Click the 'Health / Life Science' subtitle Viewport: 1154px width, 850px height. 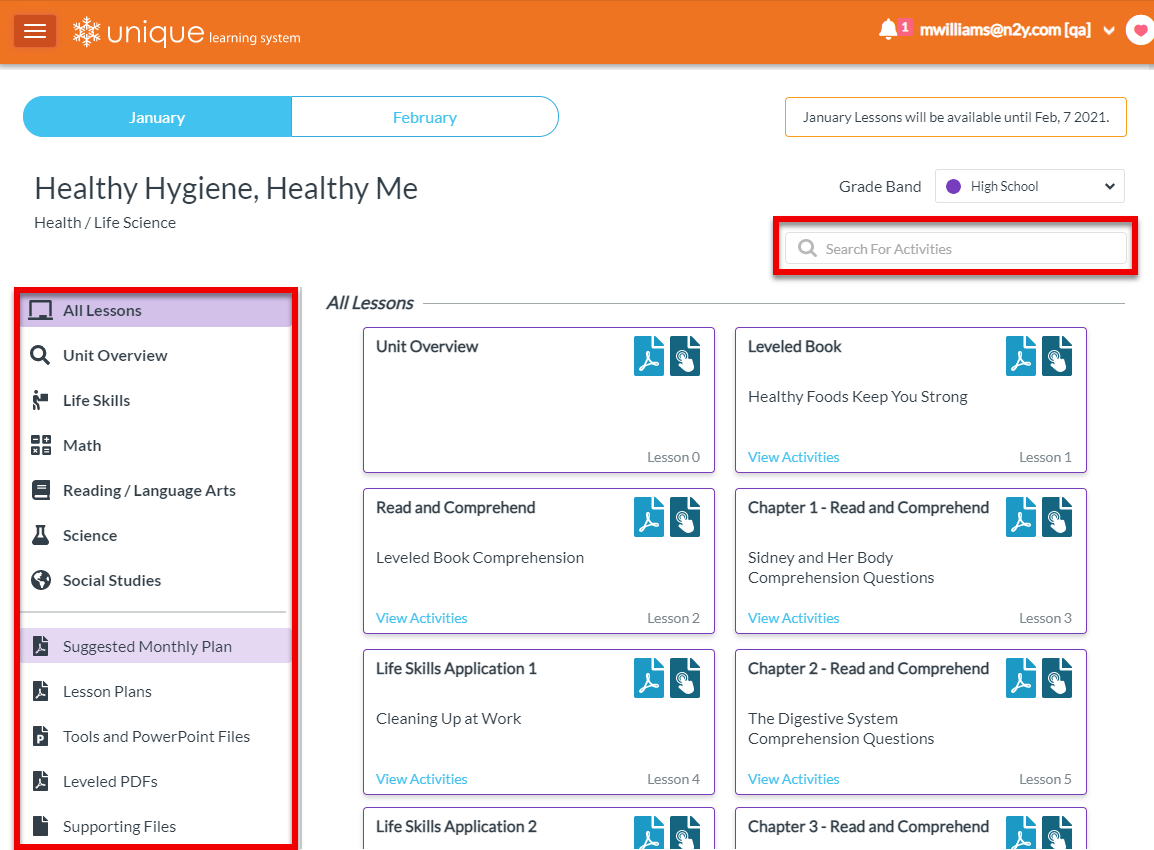pos(105,222)
